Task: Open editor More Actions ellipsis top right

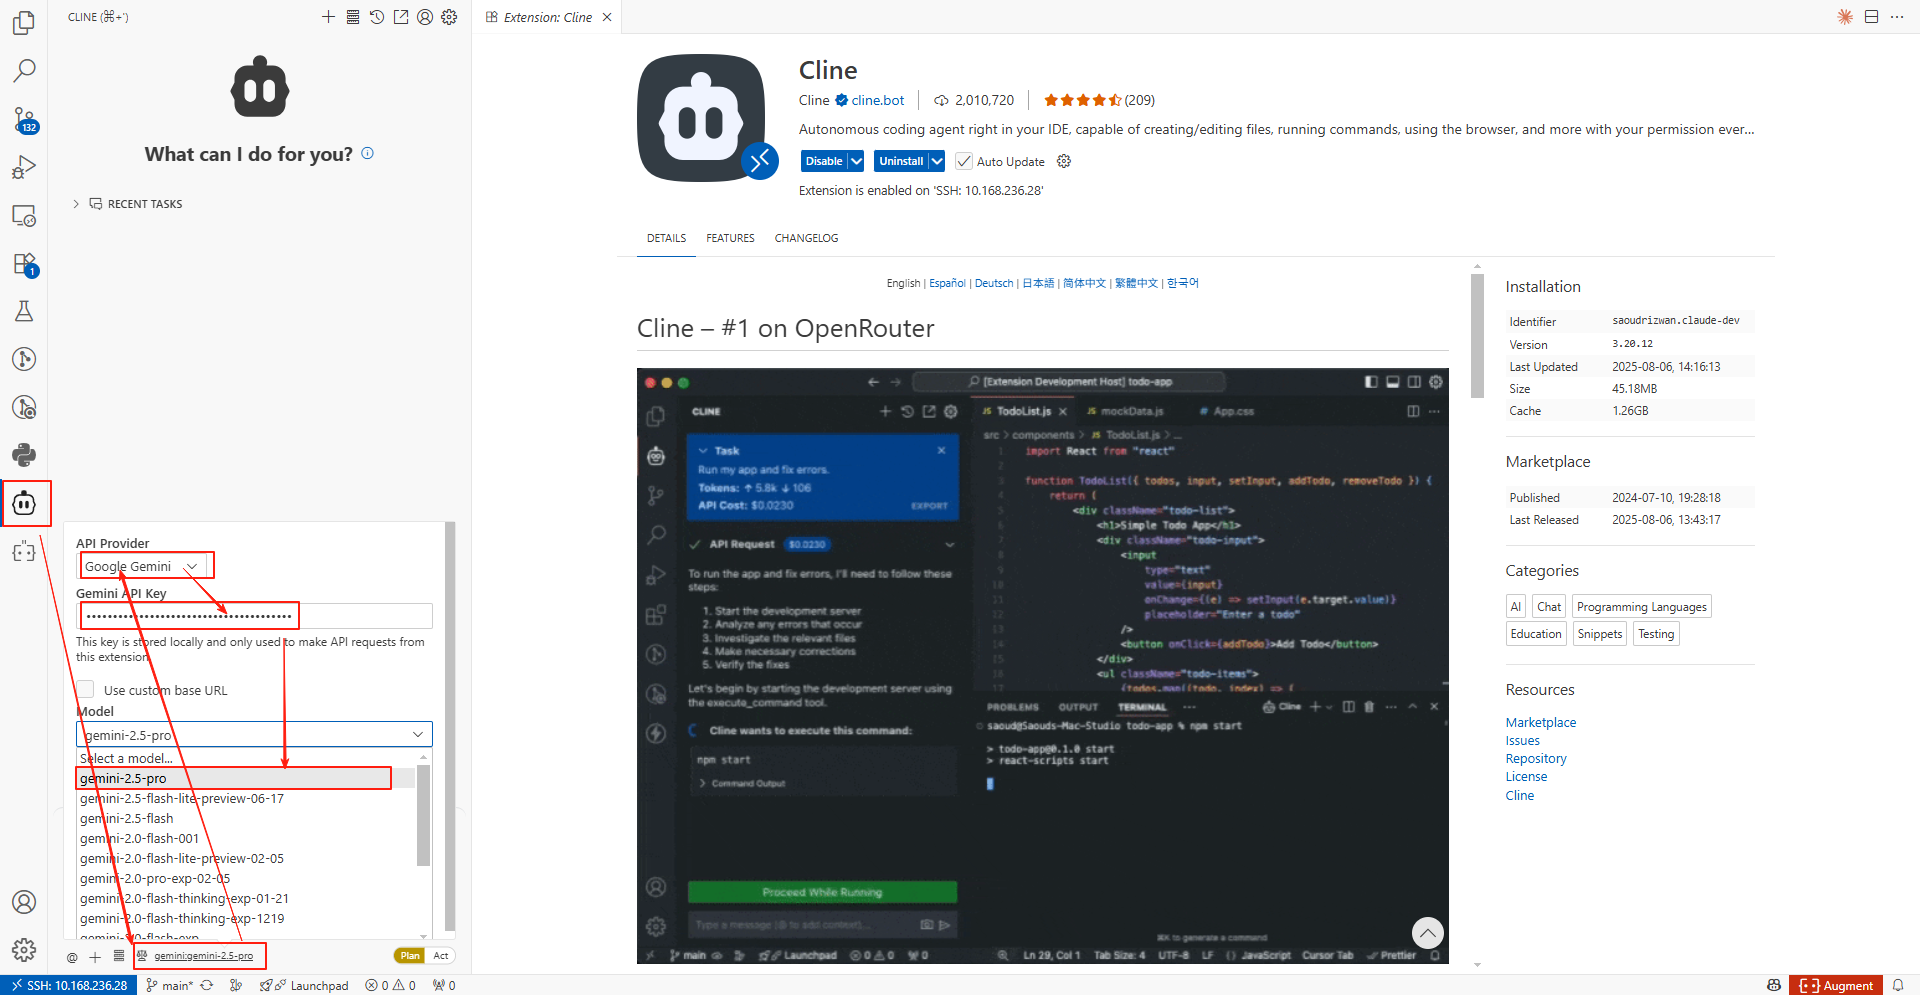Action: 1897,17
